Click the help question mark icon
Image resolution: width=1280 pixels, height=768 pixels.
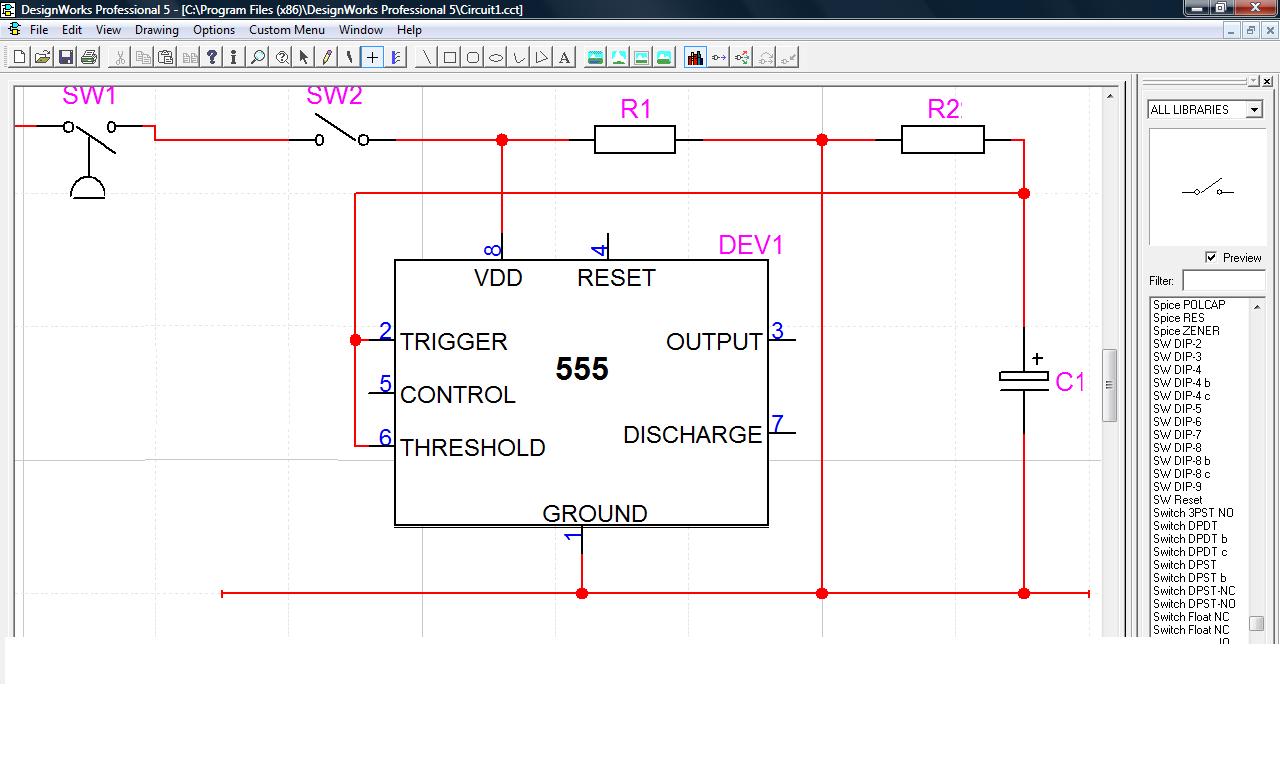[212, 57]
